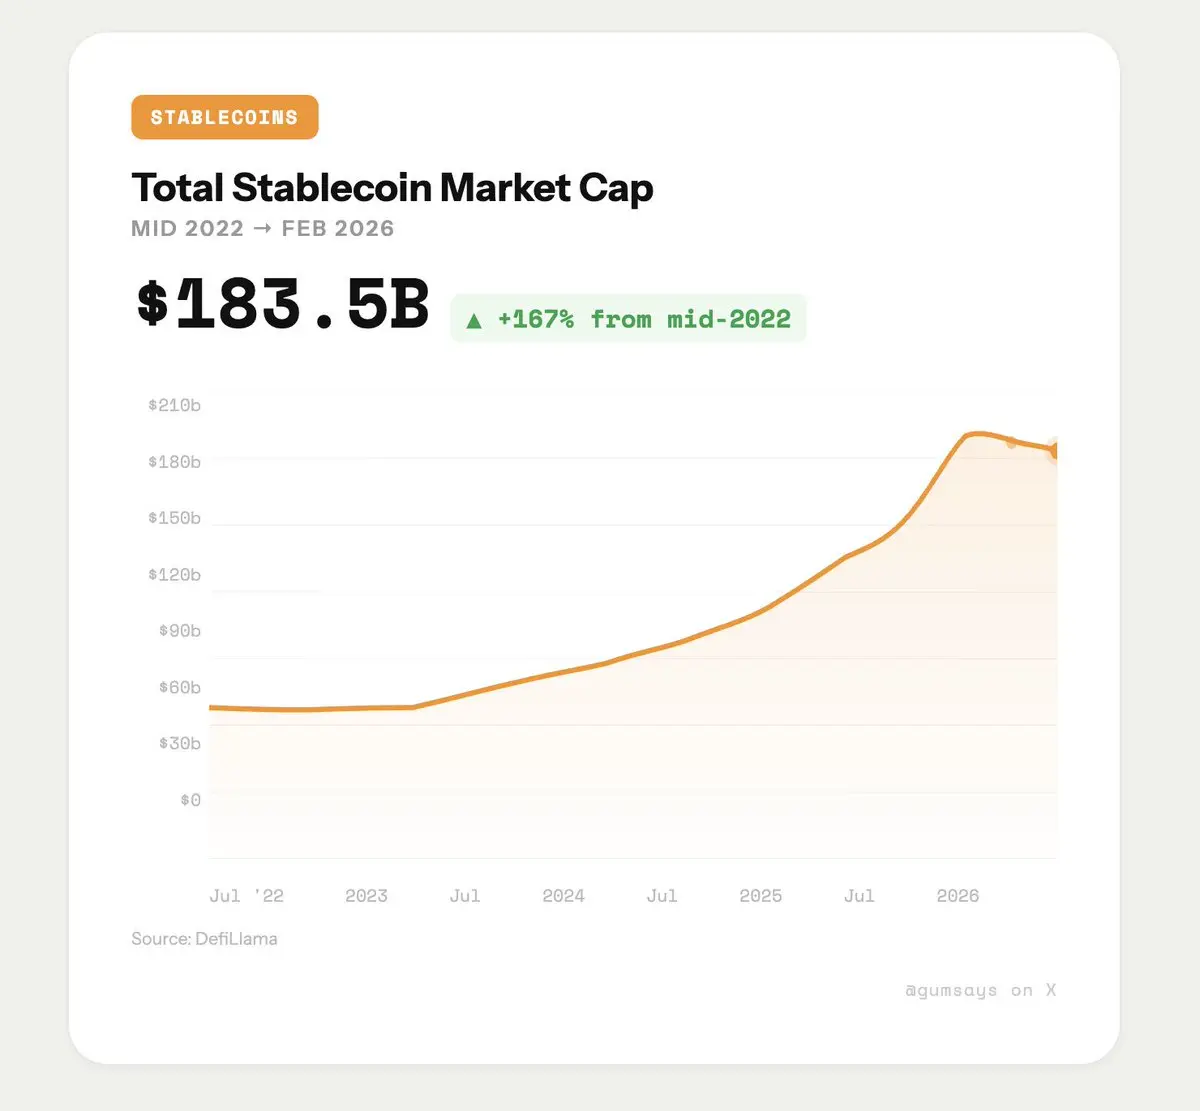Viewport: 1200px width, 1111px height.
Task: Open the @gumsays on X credit
Action: 980,990
